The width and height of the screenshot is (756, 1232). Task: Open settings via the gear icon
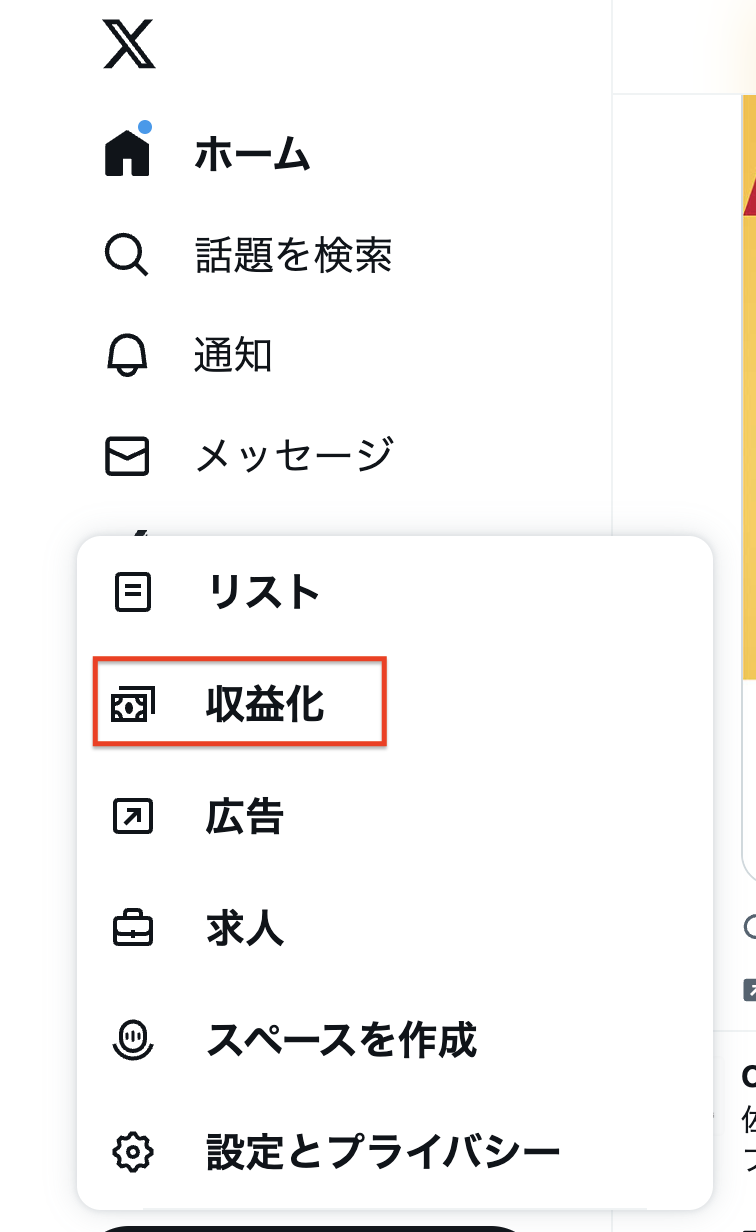coord(131,1151)
